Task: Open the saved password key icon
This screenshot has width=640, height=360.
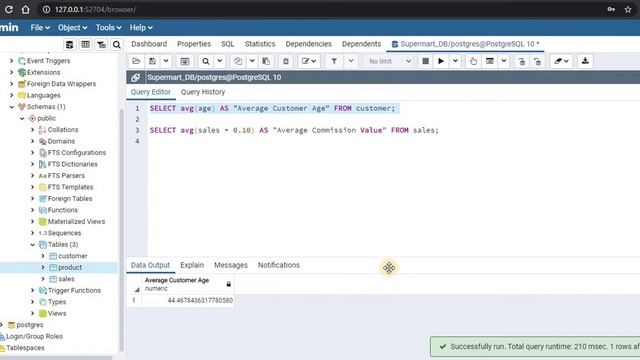Action: point(611,9)
